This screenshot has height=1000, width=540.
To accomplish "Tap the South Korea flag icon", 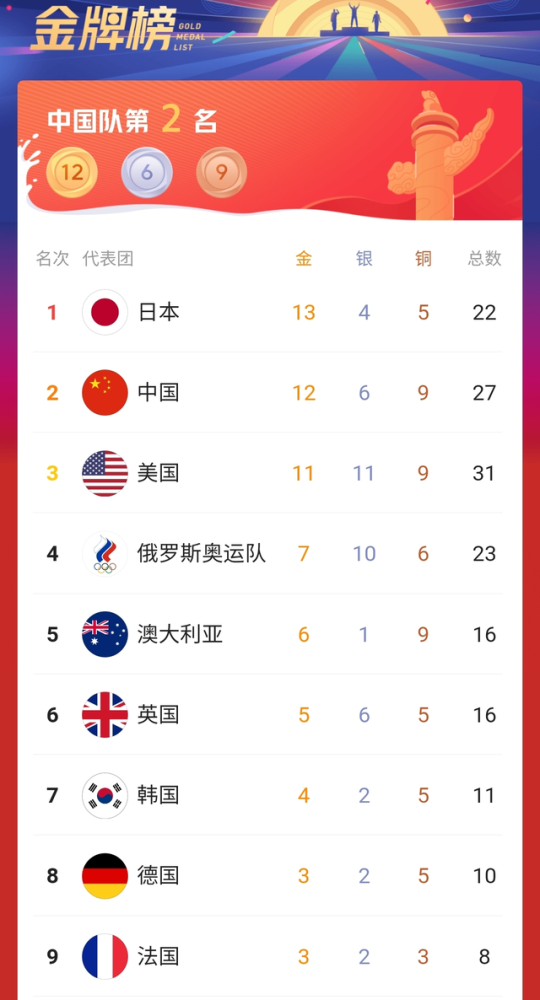I will point(105,795).
